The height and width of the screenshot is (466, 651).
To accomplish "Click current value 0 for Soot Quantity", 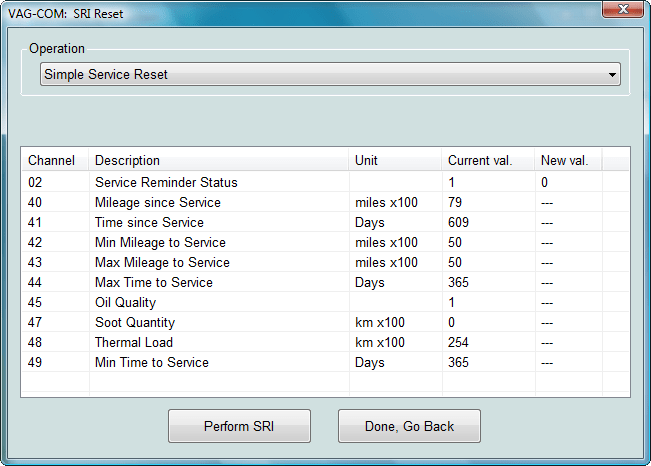I will [452, 322].
